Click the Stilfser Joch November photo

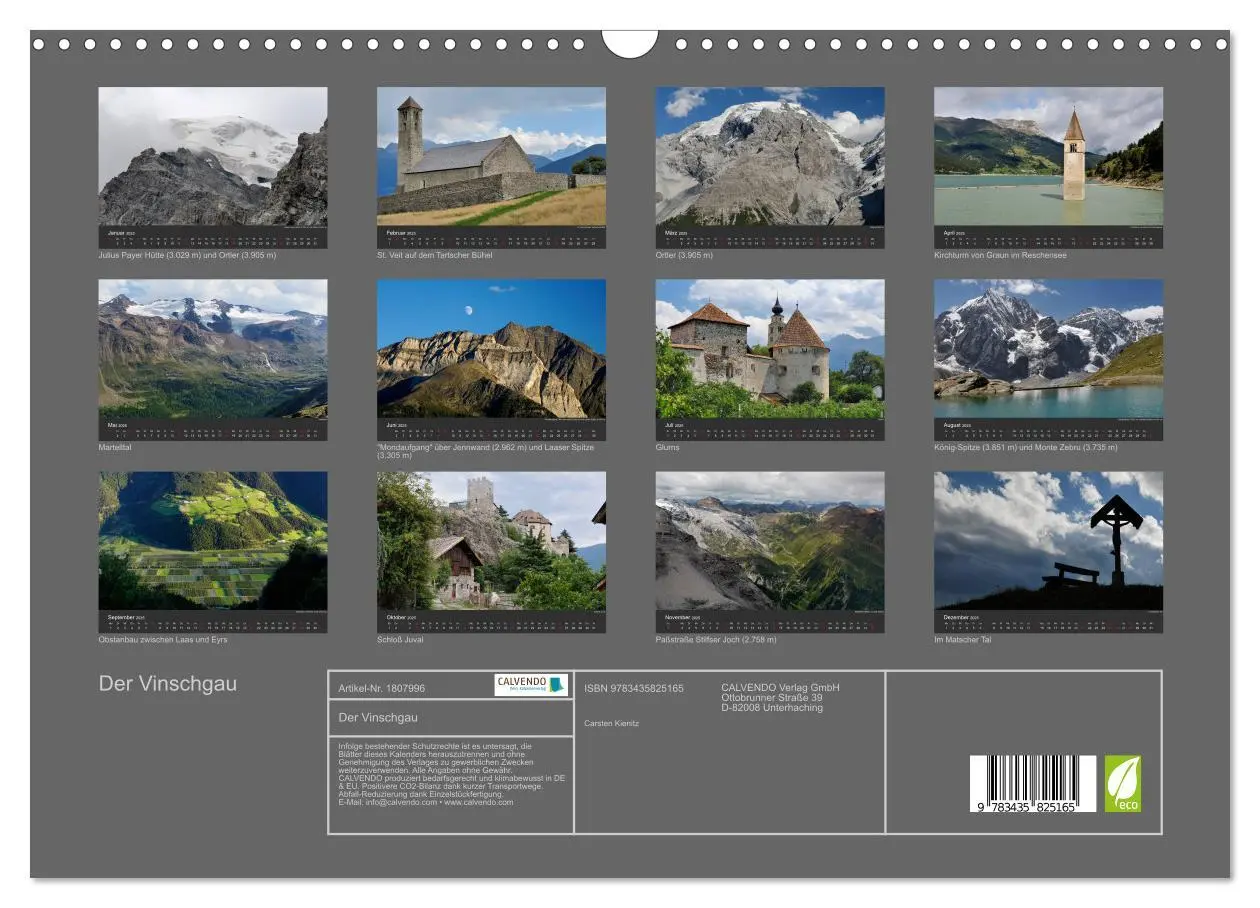tap(770, 541)
